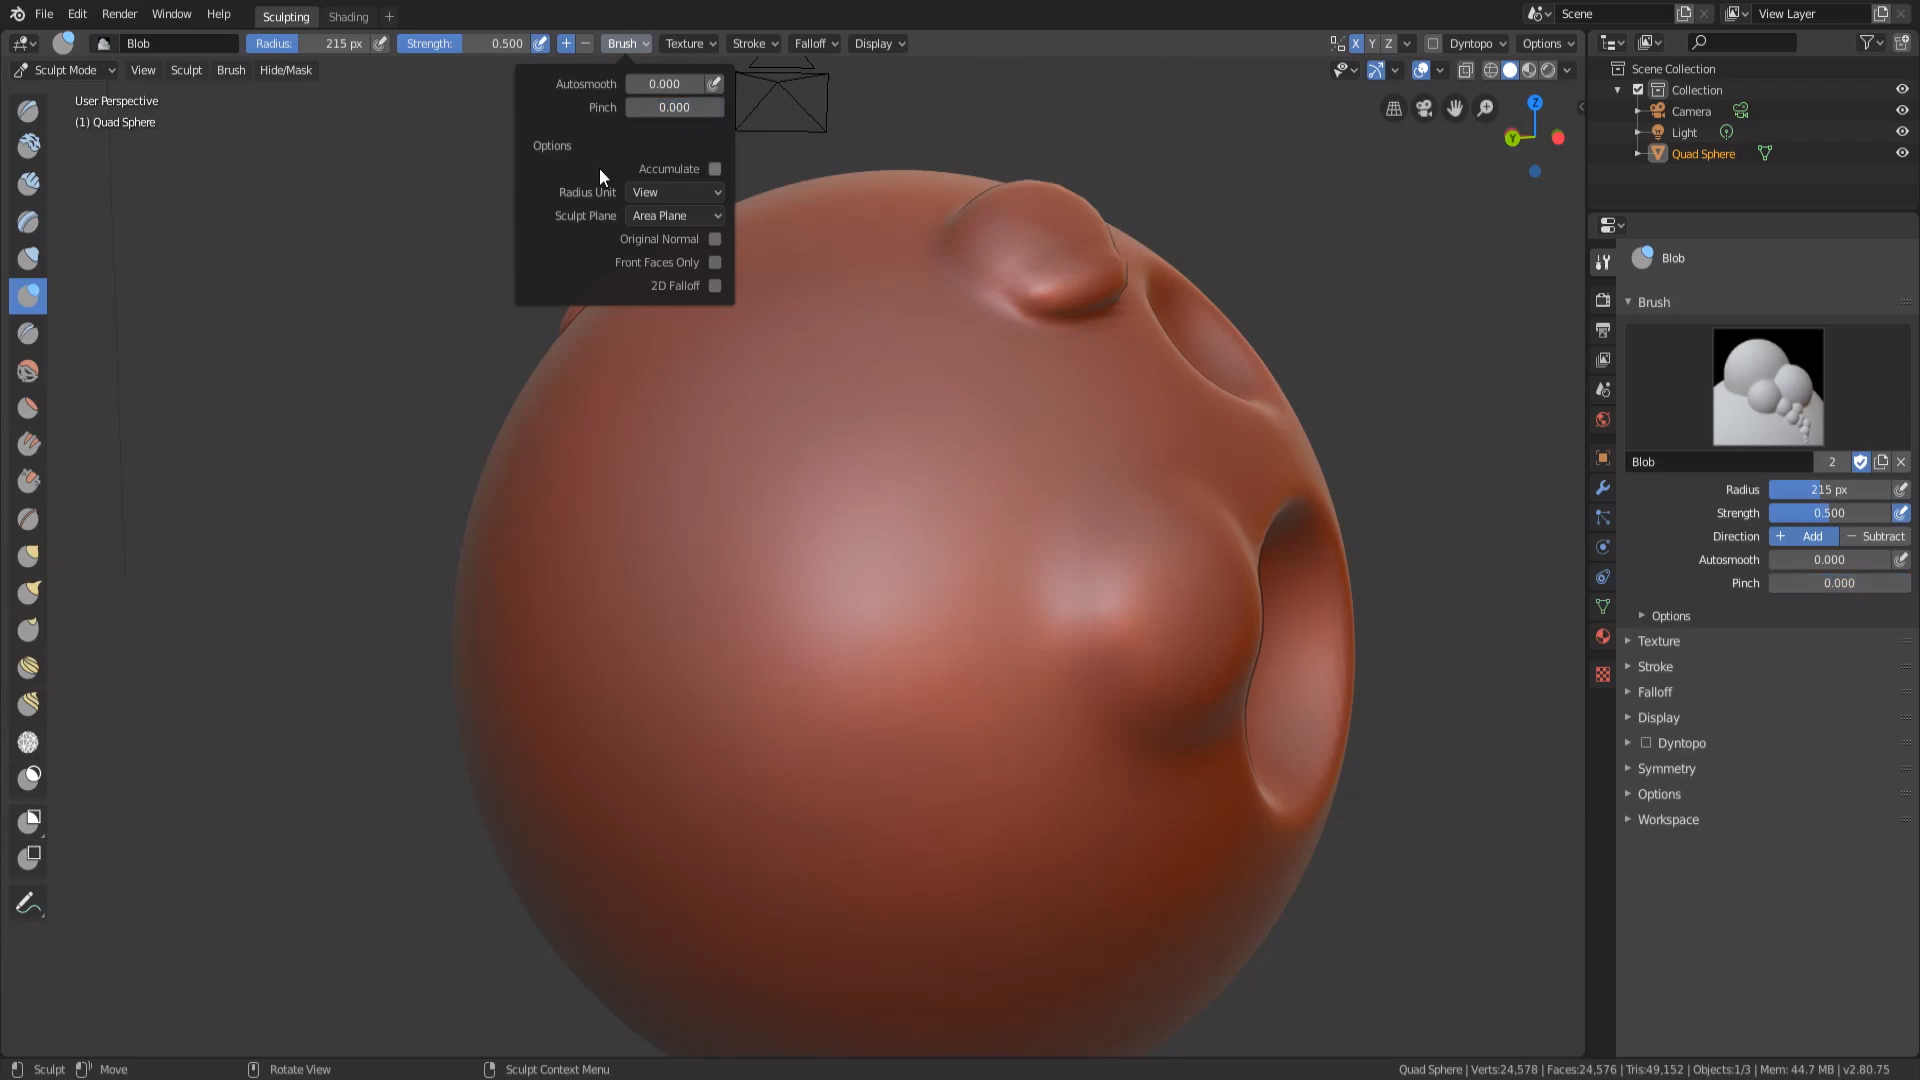Screen dimensions: 1920x1080
Task: Click the zoom view magnifier icon
Action: [x=1486, y=108]
